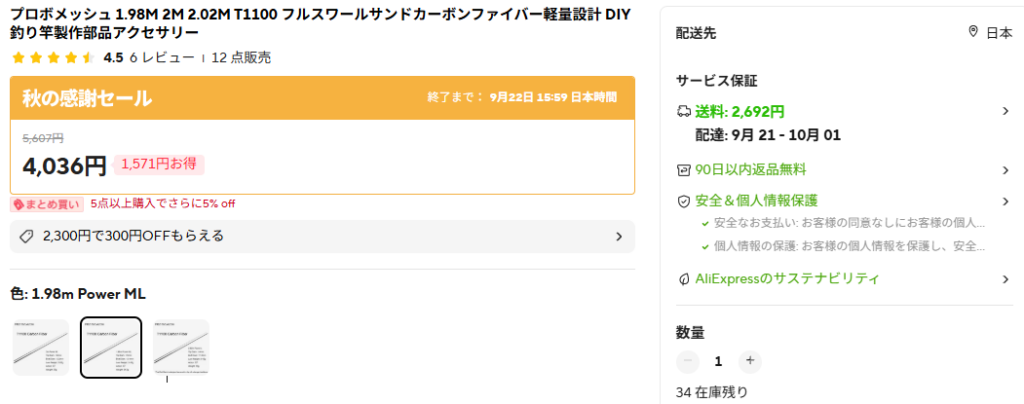Click the shipping truck icon beside 送料
Viewport: 1024px width, 404px height.
684,111
